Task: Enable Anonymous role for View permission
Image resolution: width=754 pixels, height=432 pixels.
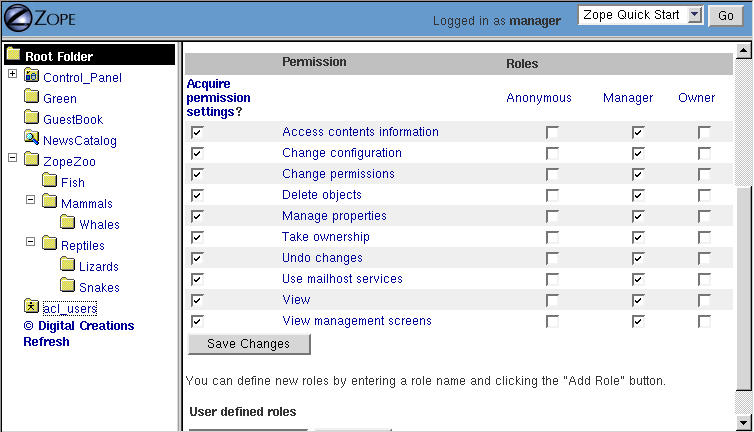Action: [x=552, y=300]
